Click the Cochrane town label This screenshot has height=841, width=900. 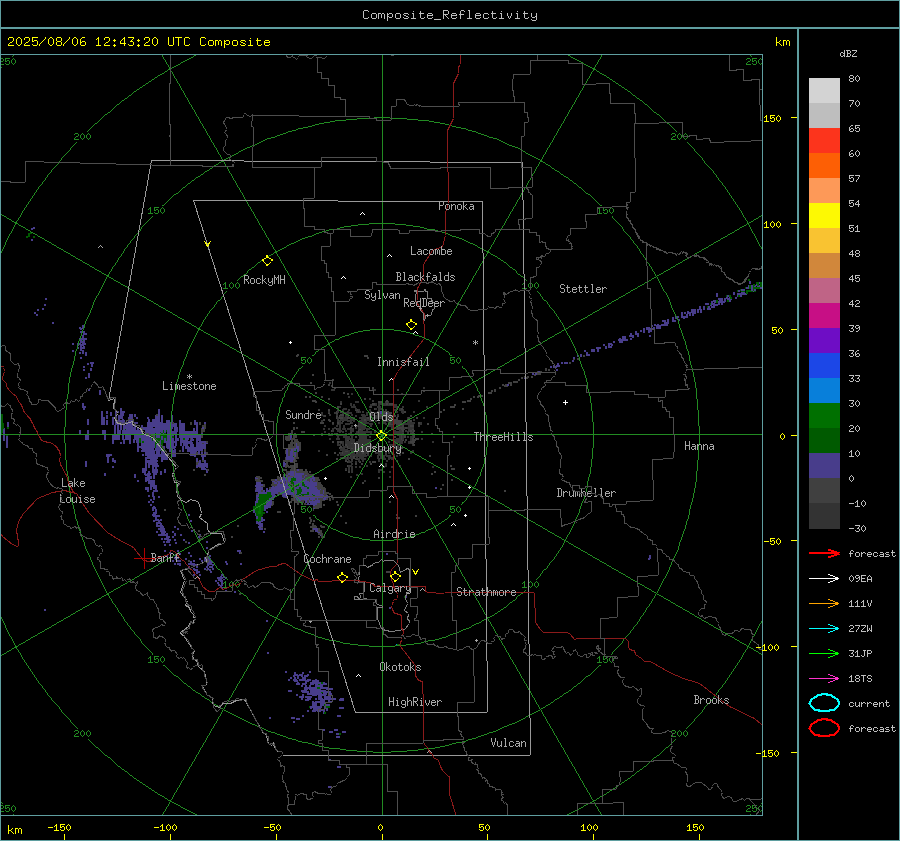click(327, 559)
